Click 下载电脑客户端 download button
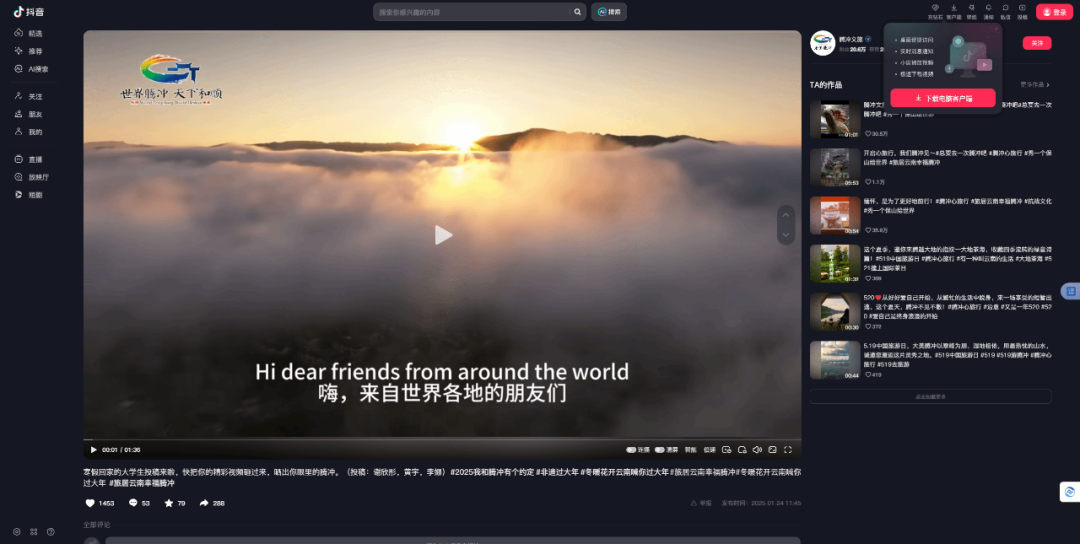The width and height of the screenshot is (1080, 544). (942, 98)
